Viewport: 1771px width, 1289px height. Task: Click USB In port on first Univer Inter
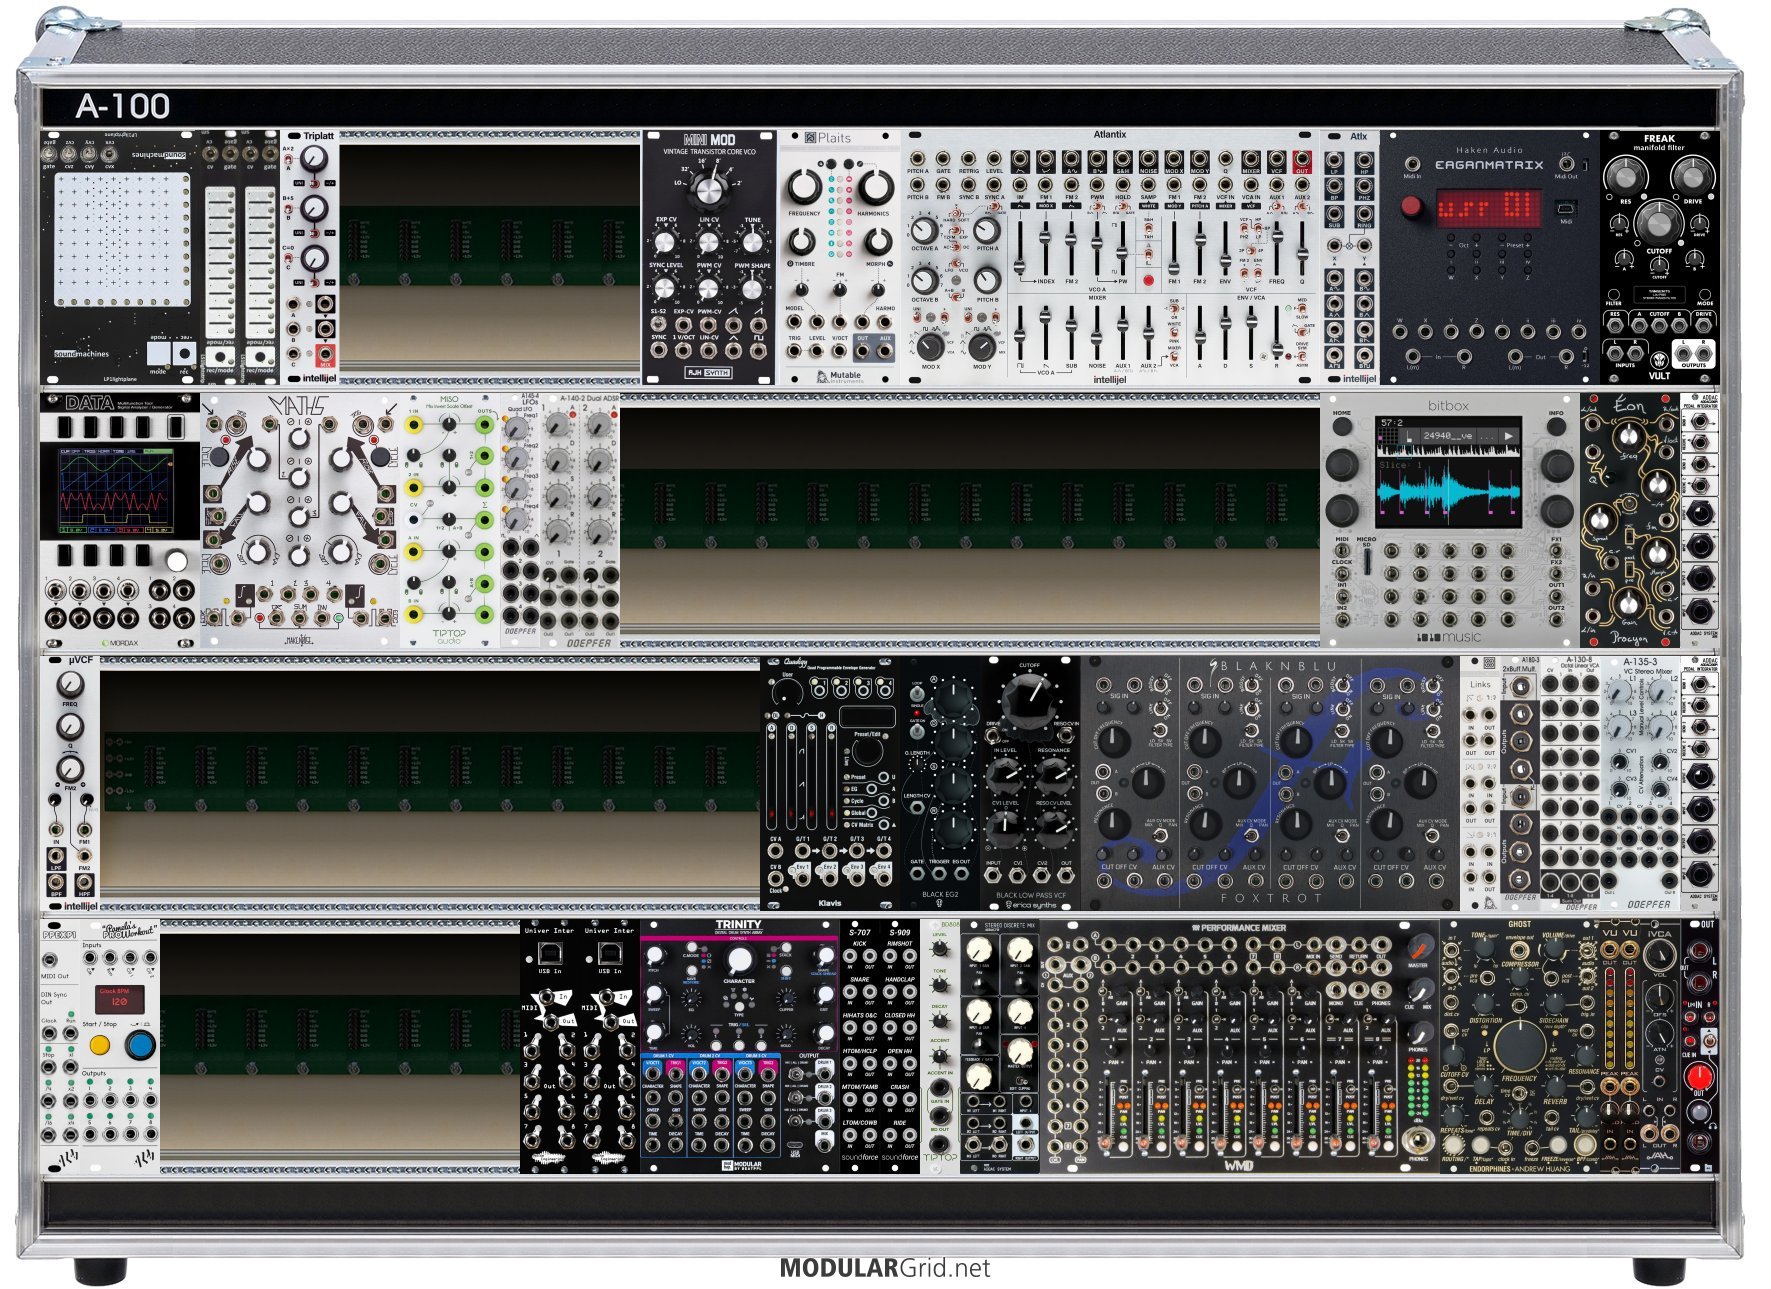coord(549,953)
